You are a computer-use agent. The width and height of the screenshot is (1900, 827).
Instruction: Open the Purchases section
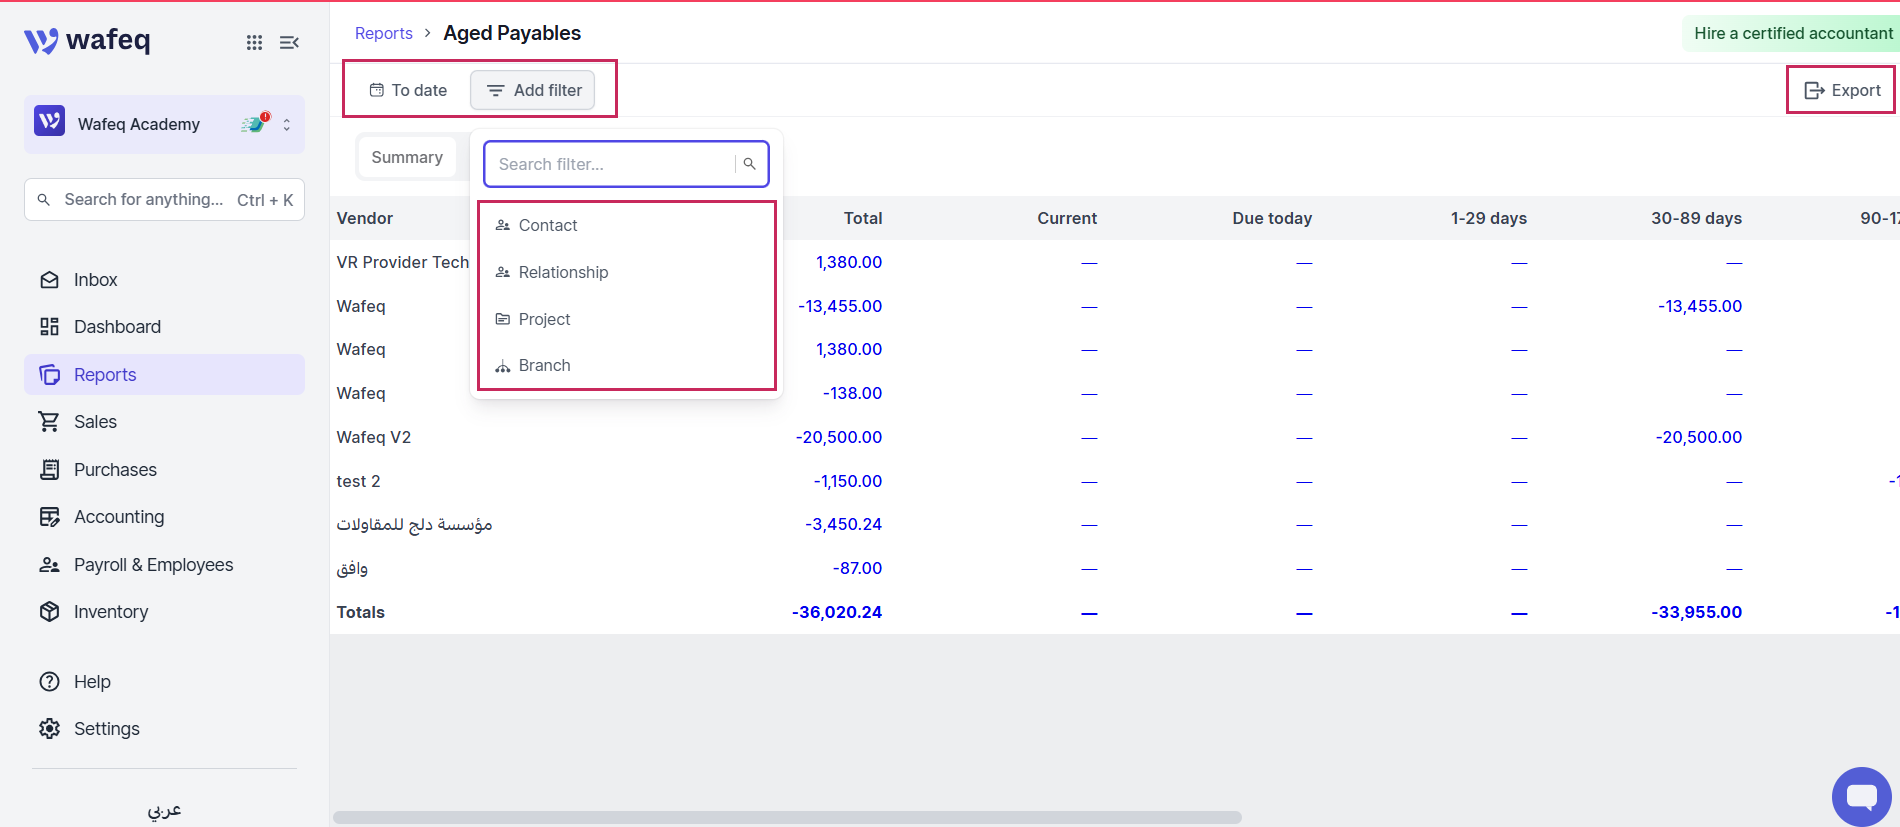164,470
